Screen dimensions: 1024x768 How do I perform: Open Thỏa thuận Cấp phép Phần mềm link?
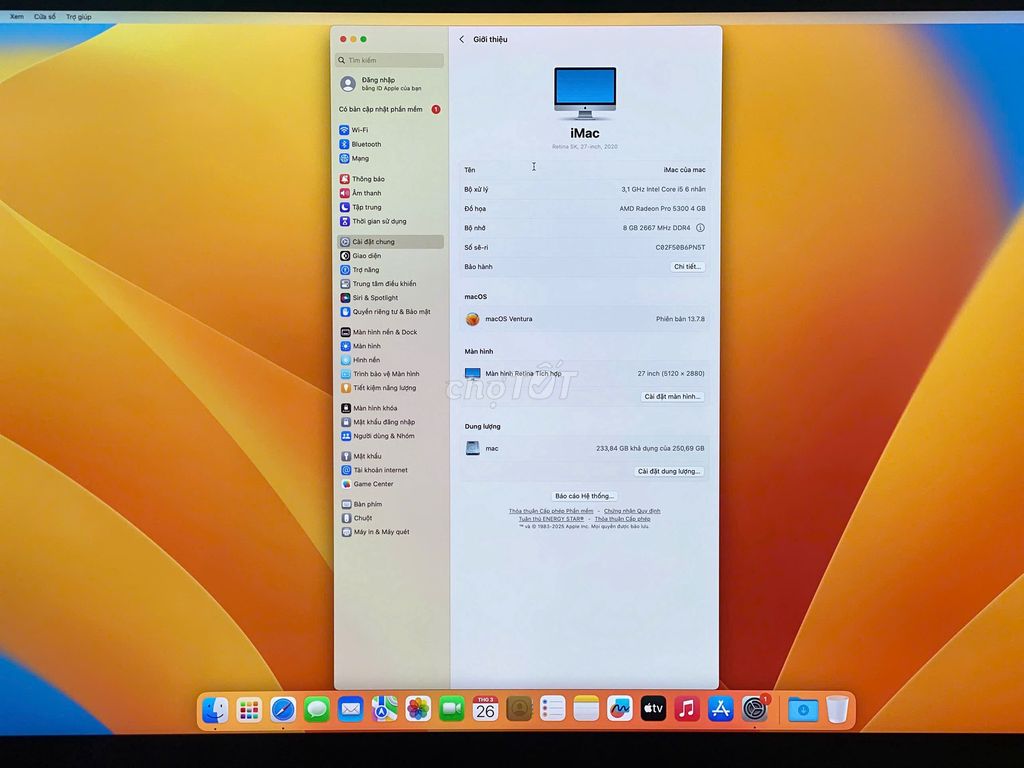point(551,511)
